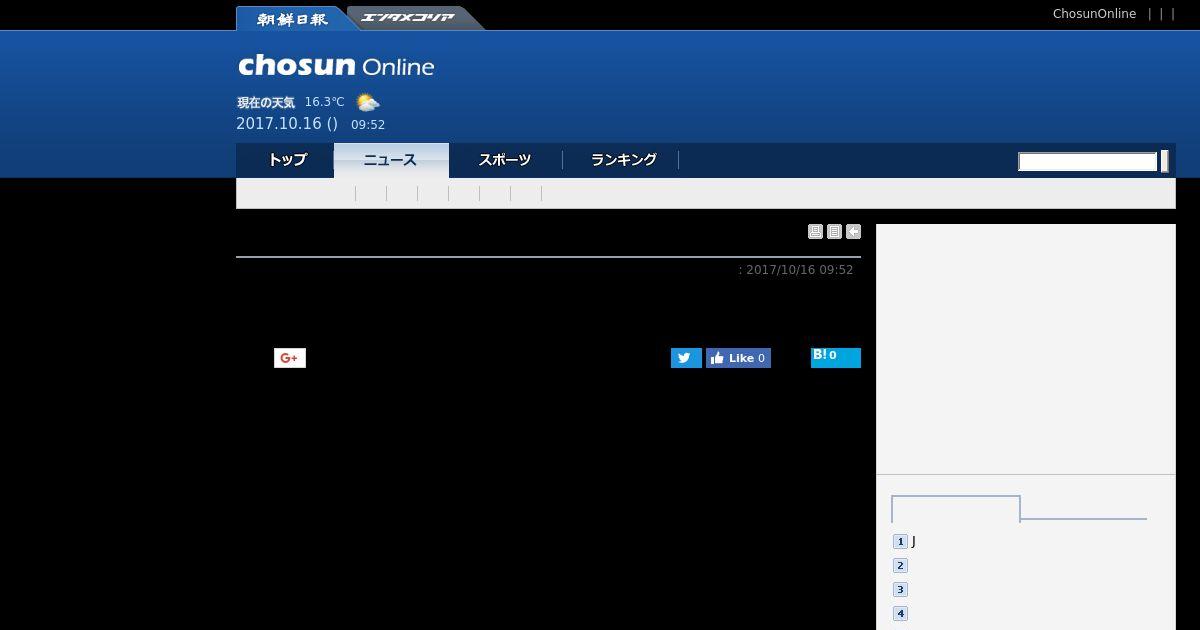Open the ランキング menu item

point(623,160)
